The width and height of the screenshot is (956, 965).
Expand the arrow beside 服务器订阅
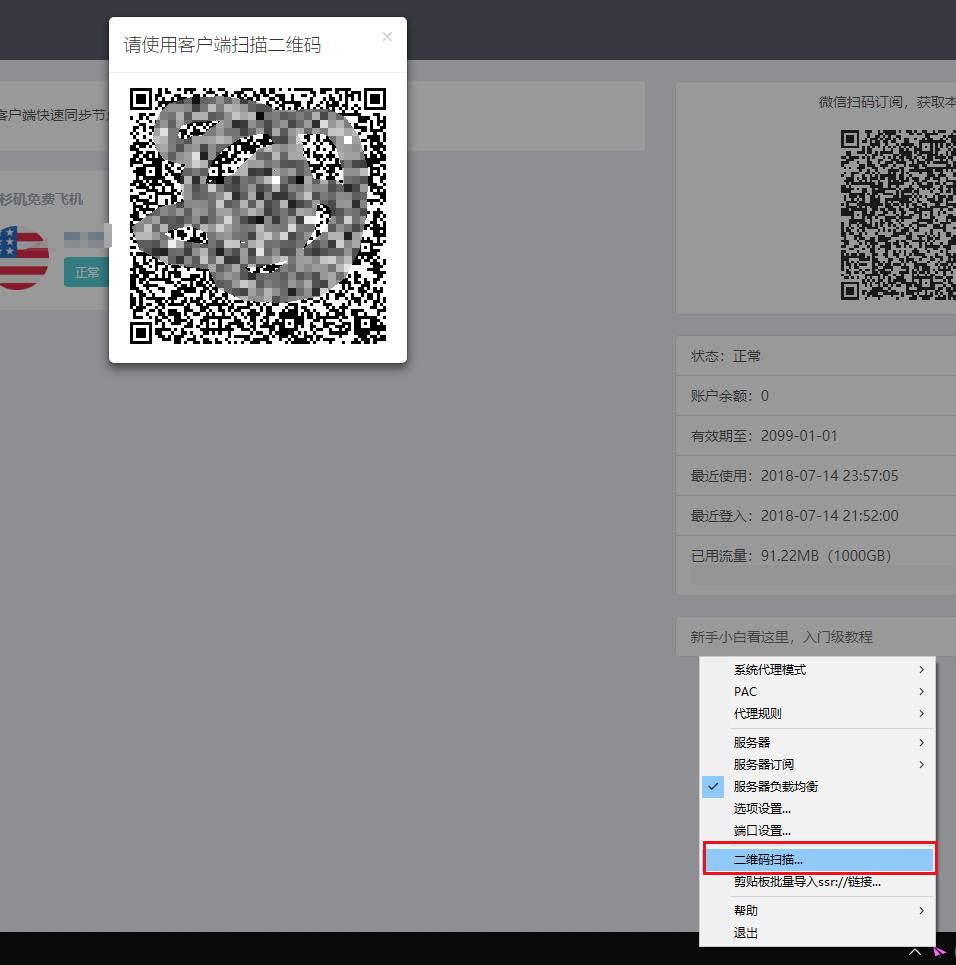tap(922, 765)
